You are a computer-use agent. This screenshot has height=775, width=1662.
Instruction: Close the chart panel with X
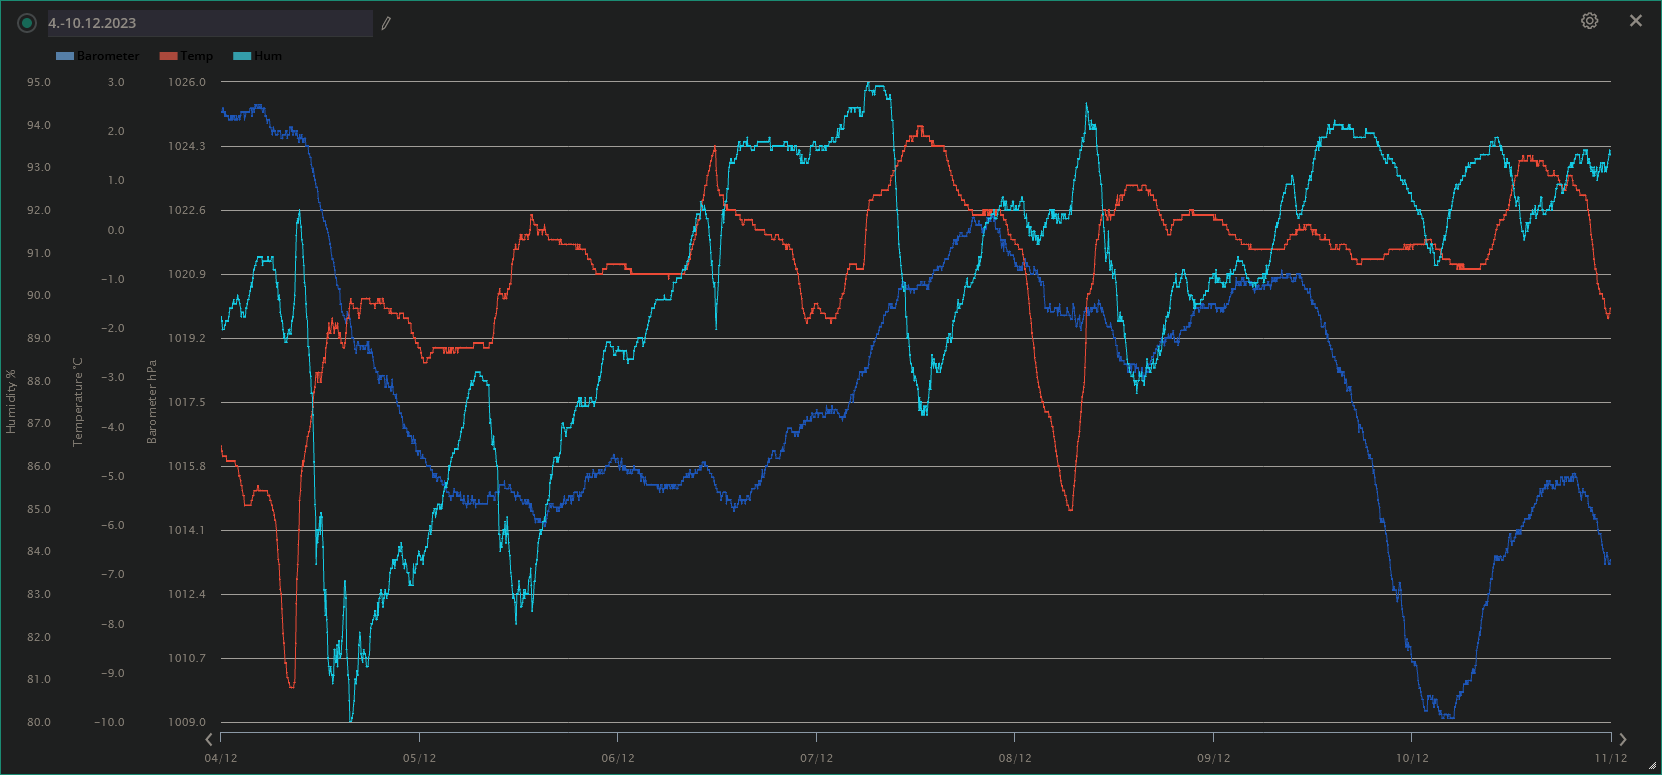[1636, 21]
